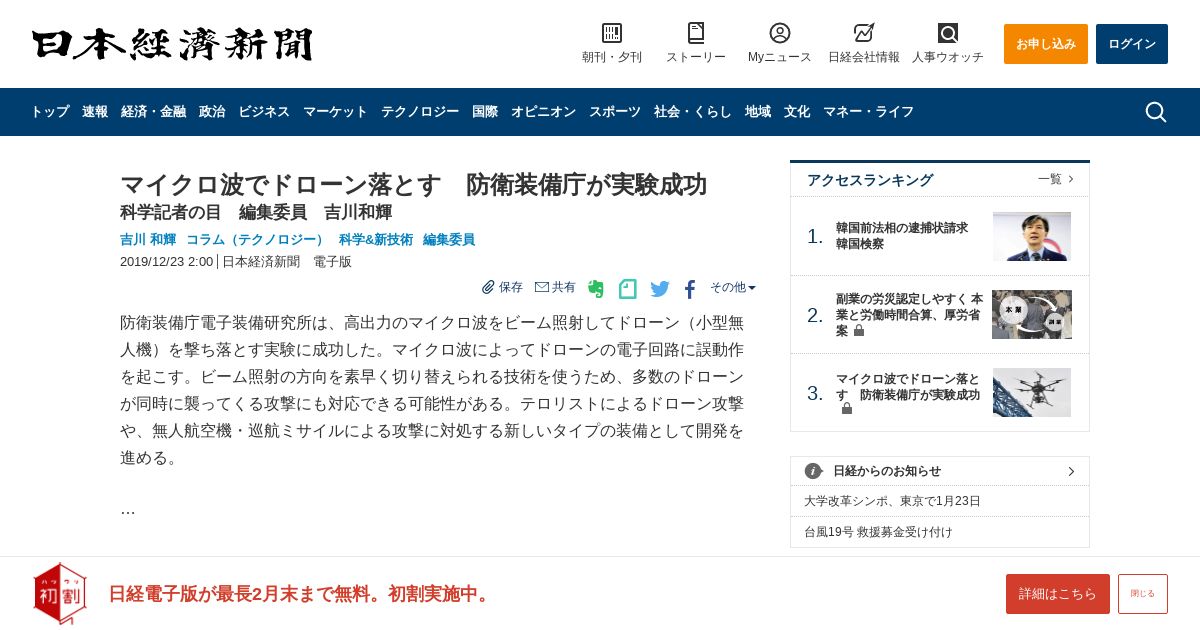
Task: Open 編集委員 tag link
Action: pos(449,240)
